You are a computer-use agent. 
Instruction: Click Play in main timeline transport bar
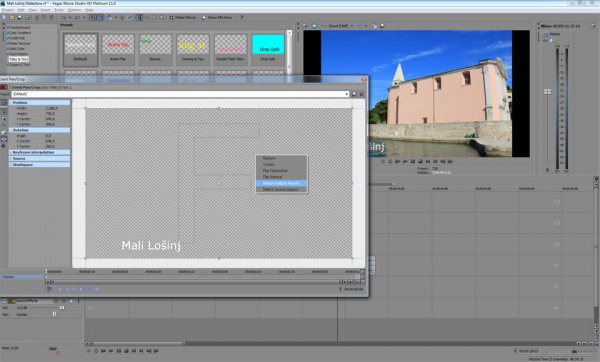111,351
